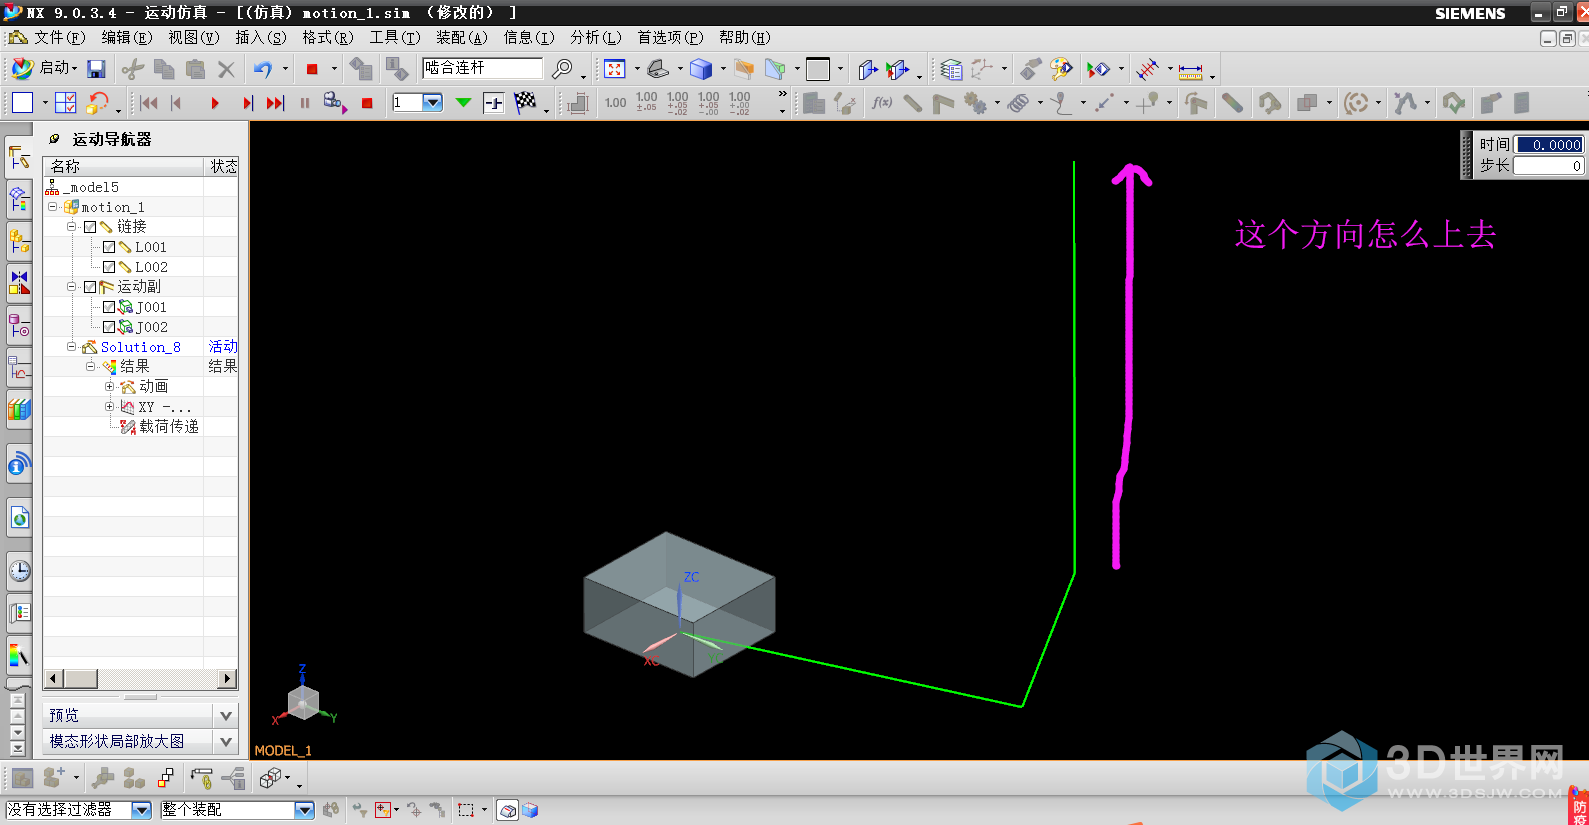Viewport: 1589px width, 825px height.
Task: Click navigator horizontal scrollbar left arrow
Action: 53,679
